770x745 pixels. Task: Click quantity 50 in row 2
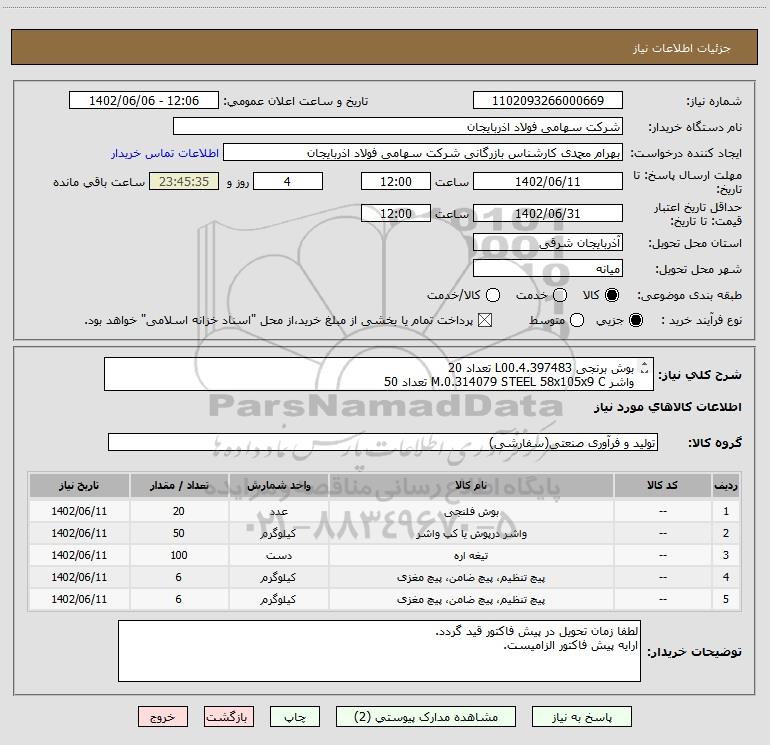pyautogui.click(x=179, y=533)
